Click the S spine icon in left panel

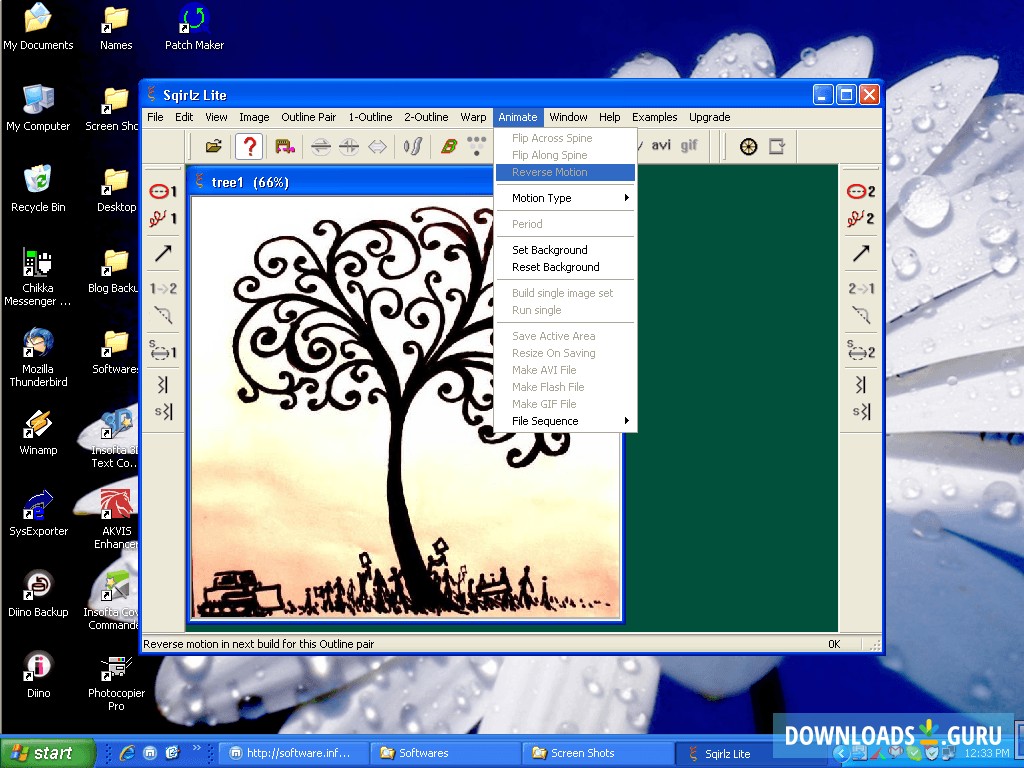[x=163, y=411]
